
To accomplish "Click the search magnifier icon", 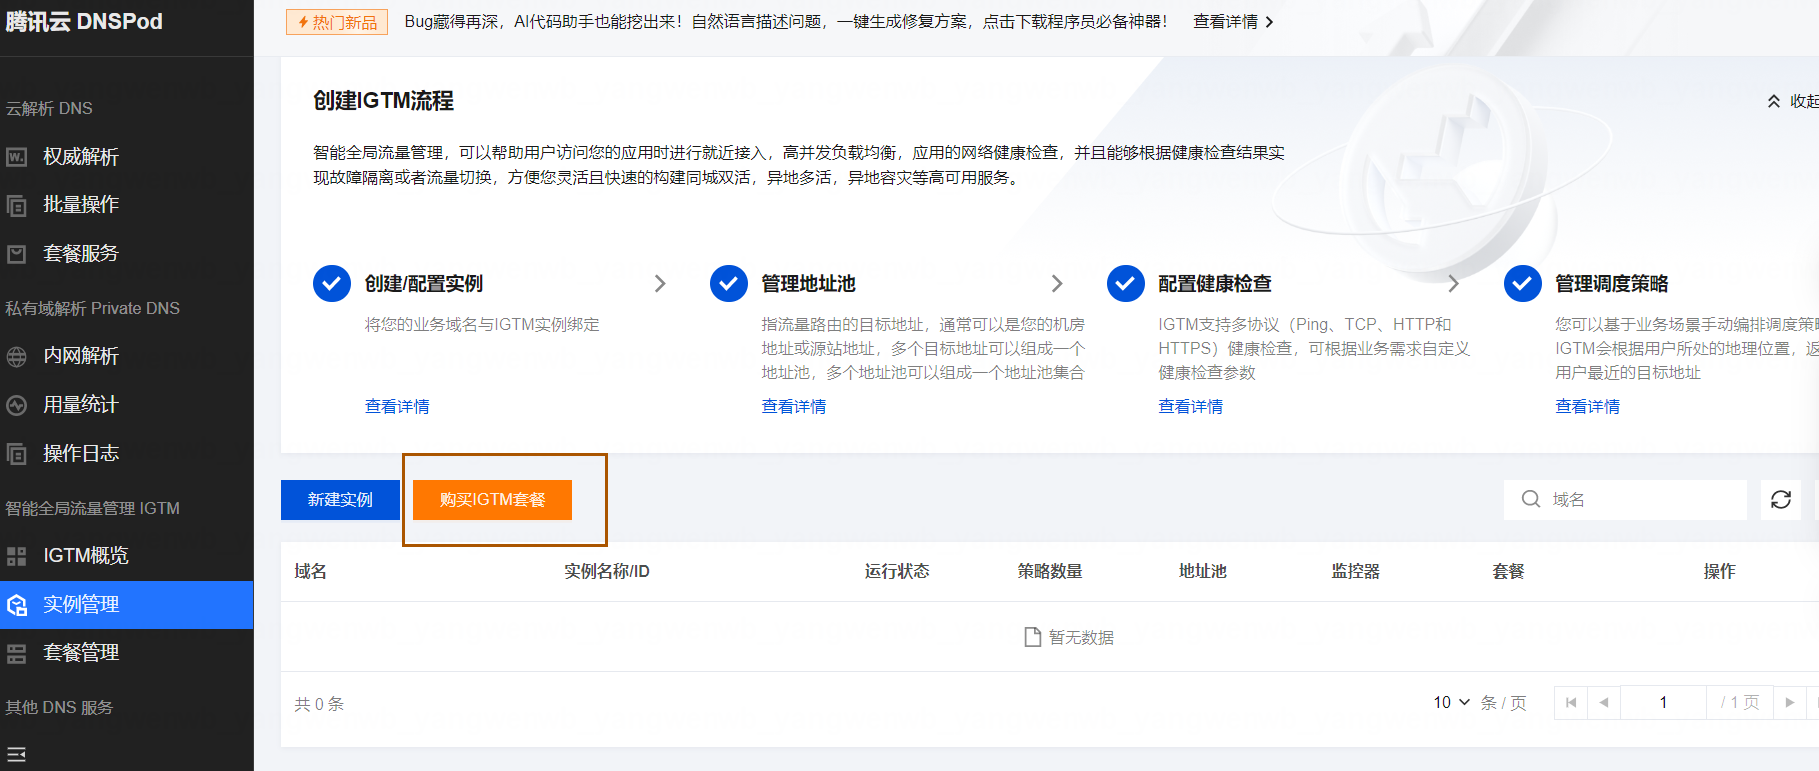I will pyautogui.click(x=1531, y=499).
